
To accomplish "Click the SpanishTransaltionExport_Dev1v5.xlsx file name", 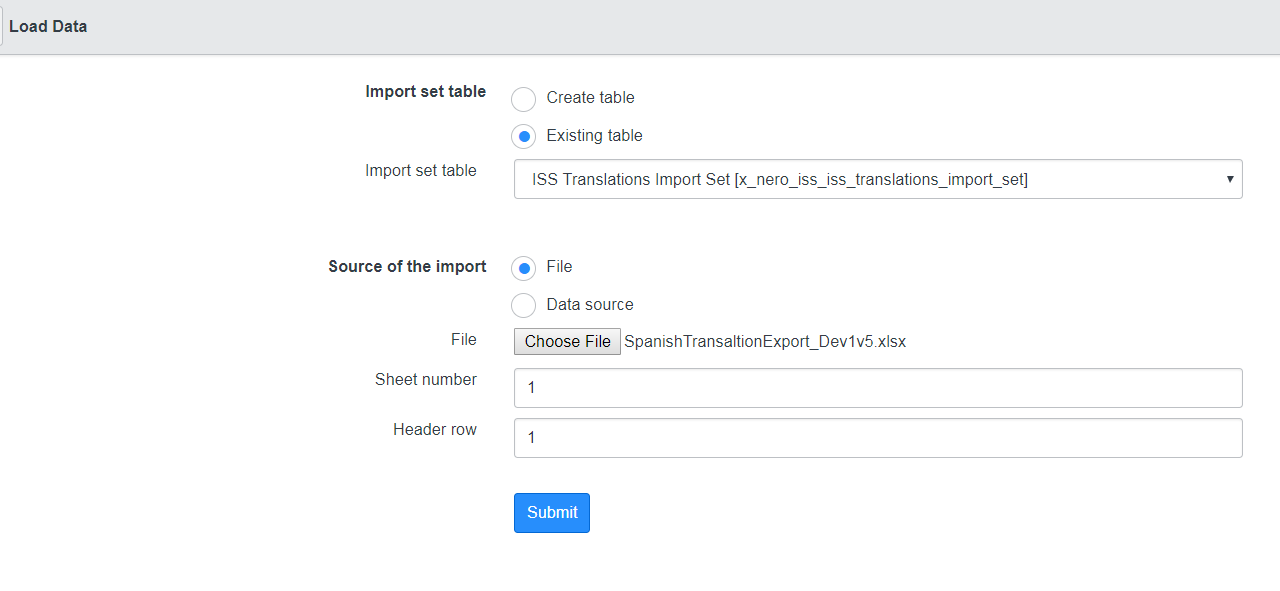I will click(x=764, y=342).
